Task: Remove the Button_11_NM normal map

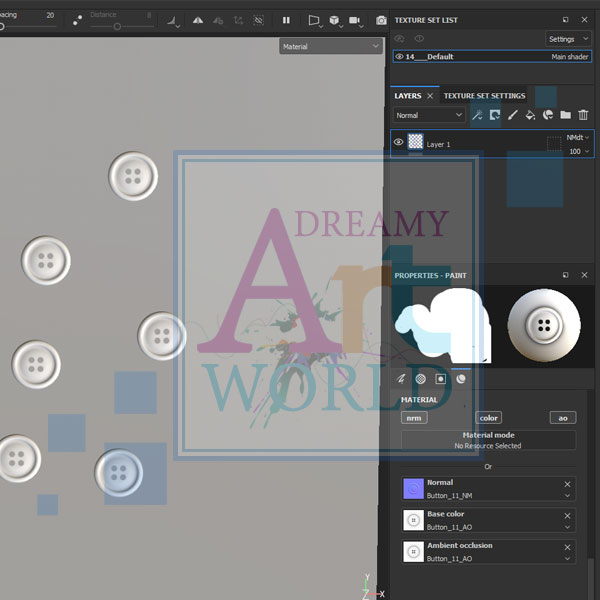Action: click(x=567, y=484)
